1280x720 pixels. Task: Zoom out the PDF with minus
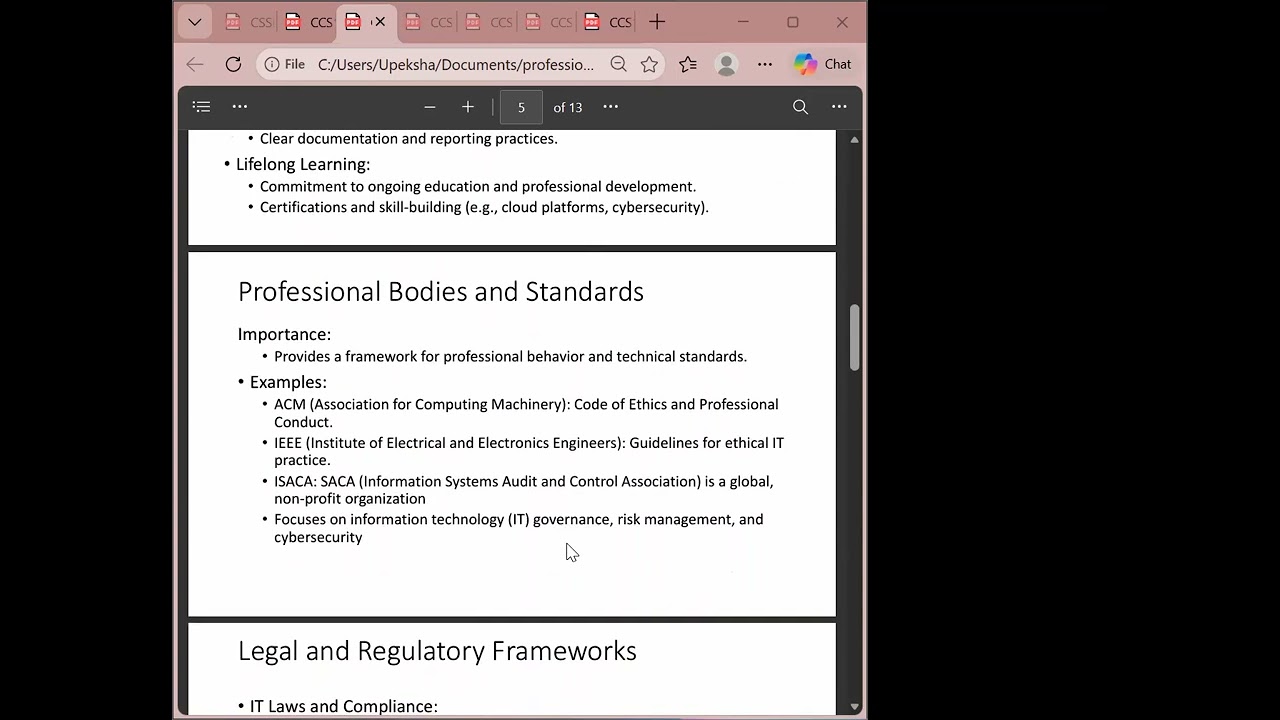pos(430,107)
